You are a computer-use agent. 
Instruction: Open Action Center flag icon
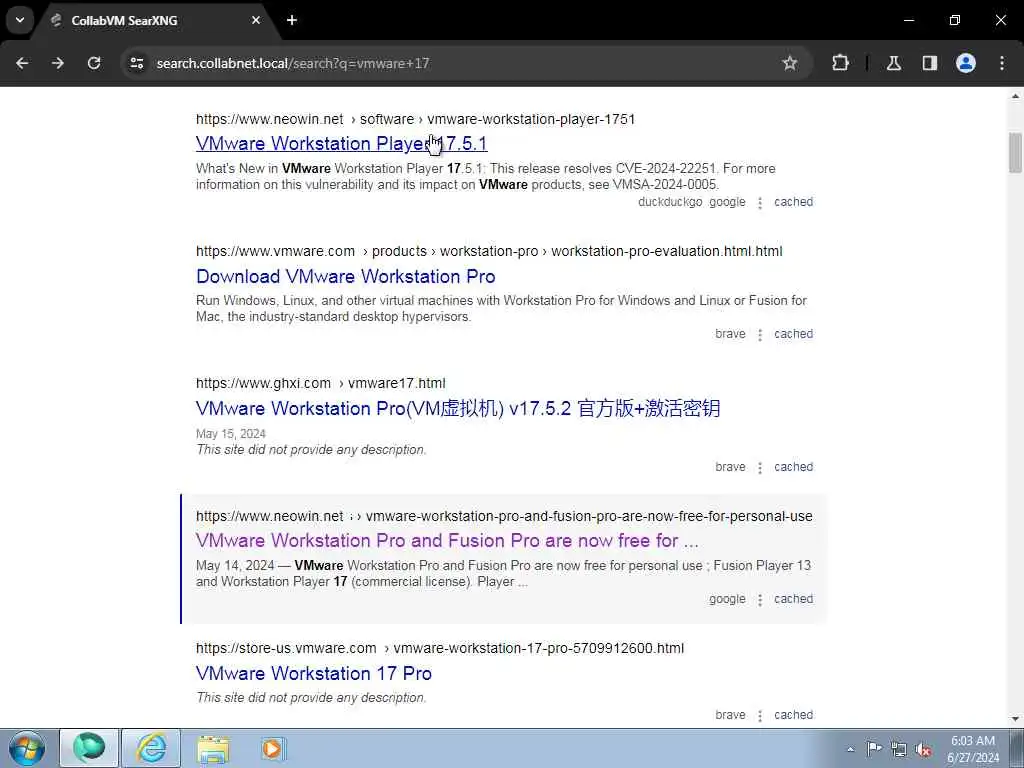(x=874, y=748)
